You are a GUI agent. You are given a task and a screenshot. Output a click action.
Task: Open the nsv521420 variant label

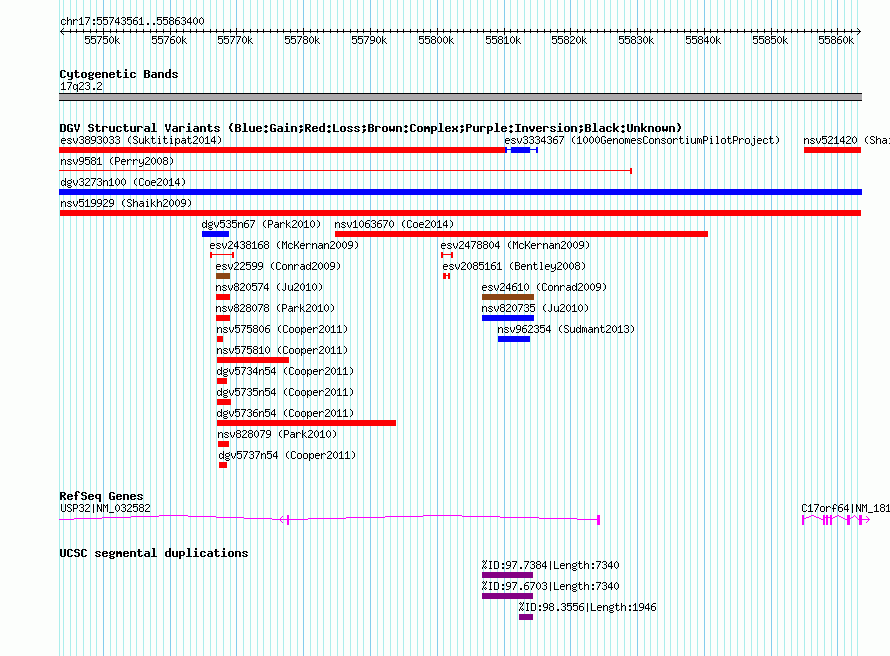point(846,140)
